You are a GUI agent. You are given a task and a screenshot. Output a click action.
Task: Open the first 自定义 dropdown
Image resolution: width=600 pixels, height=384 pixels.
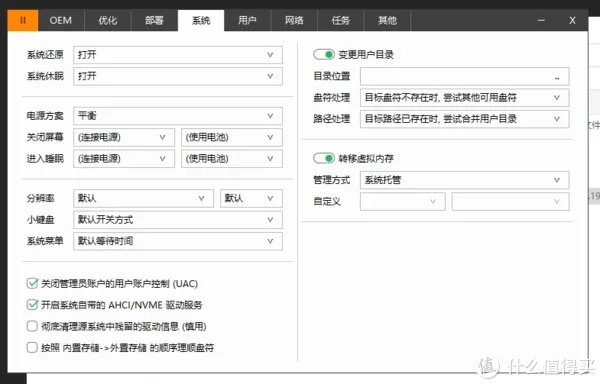coord(403,202)
